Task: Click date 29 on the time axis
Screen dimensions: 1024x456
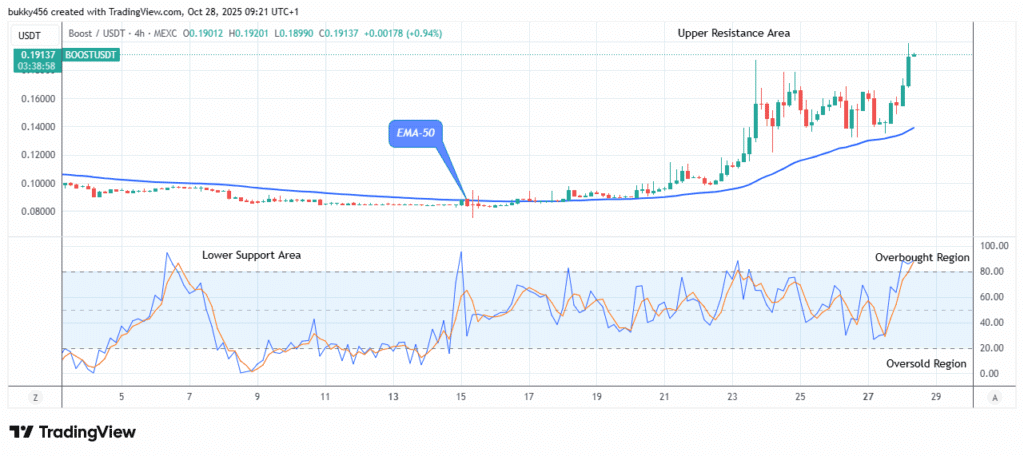Action: point(936,397)
